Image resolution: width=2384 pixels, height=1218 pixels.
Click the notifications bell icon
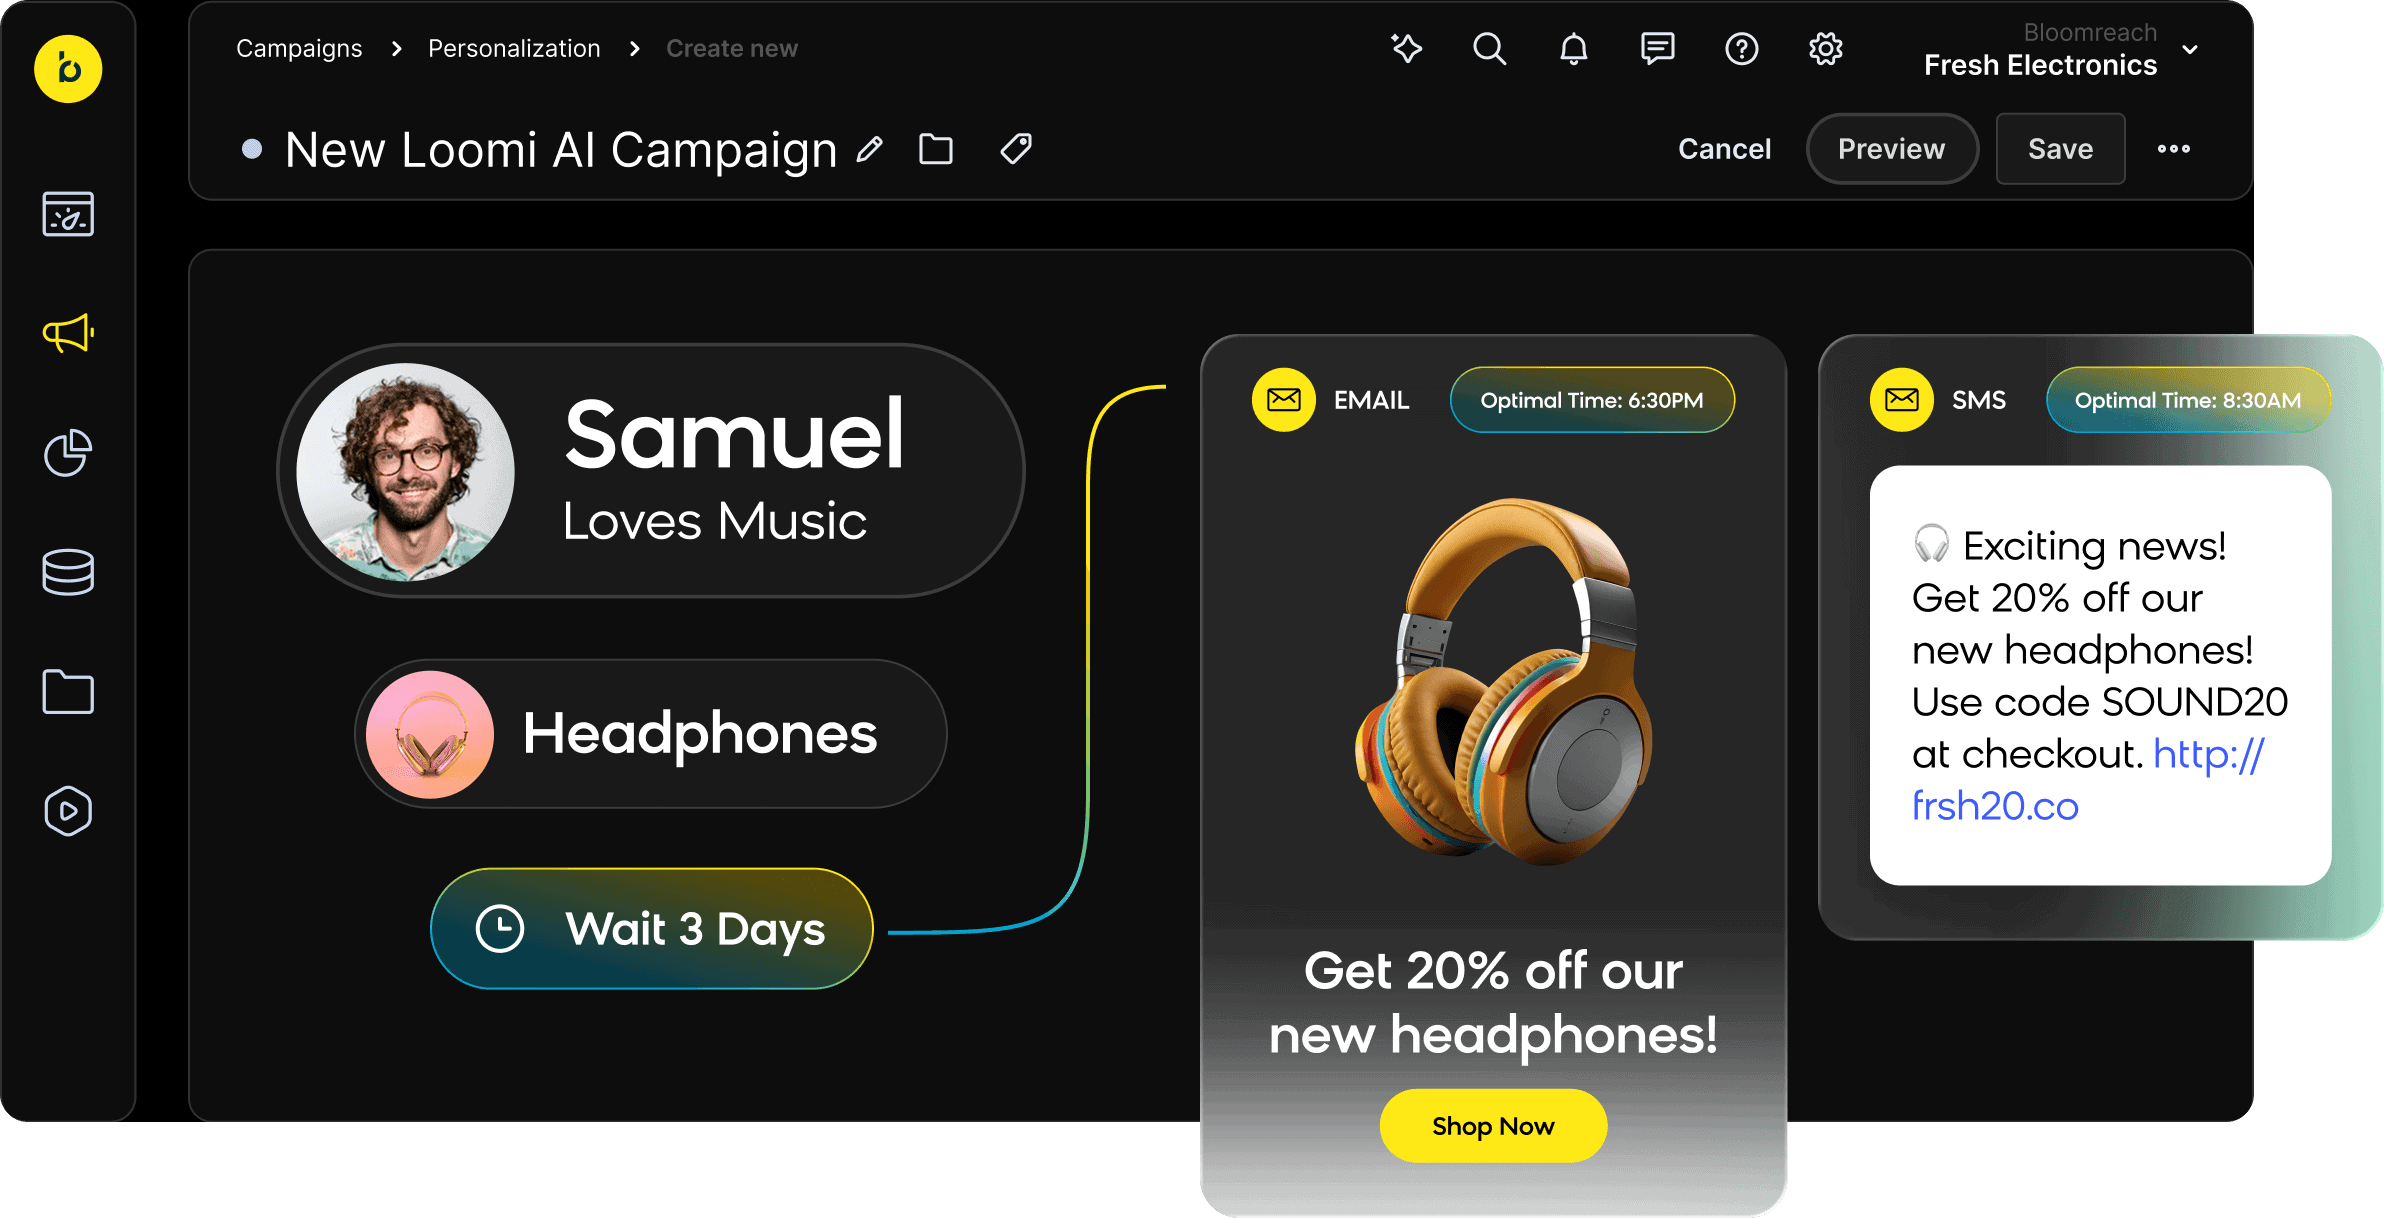pyautogui.click(x=1573, y=48)
